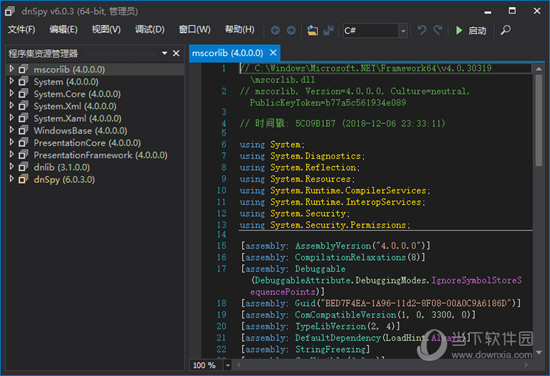Image resolution: width=550 pixels, height=376 pixels.
Task: Click the PresentationCore assembly icon
Action: (23, 143)
